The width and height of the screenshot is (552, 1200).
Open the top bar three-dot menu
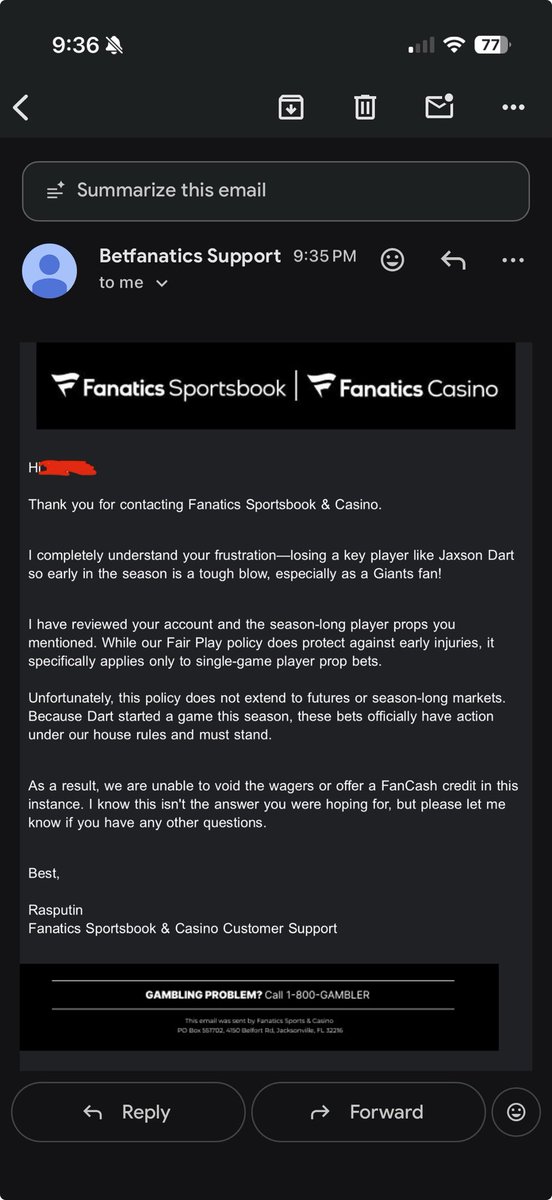513,107
